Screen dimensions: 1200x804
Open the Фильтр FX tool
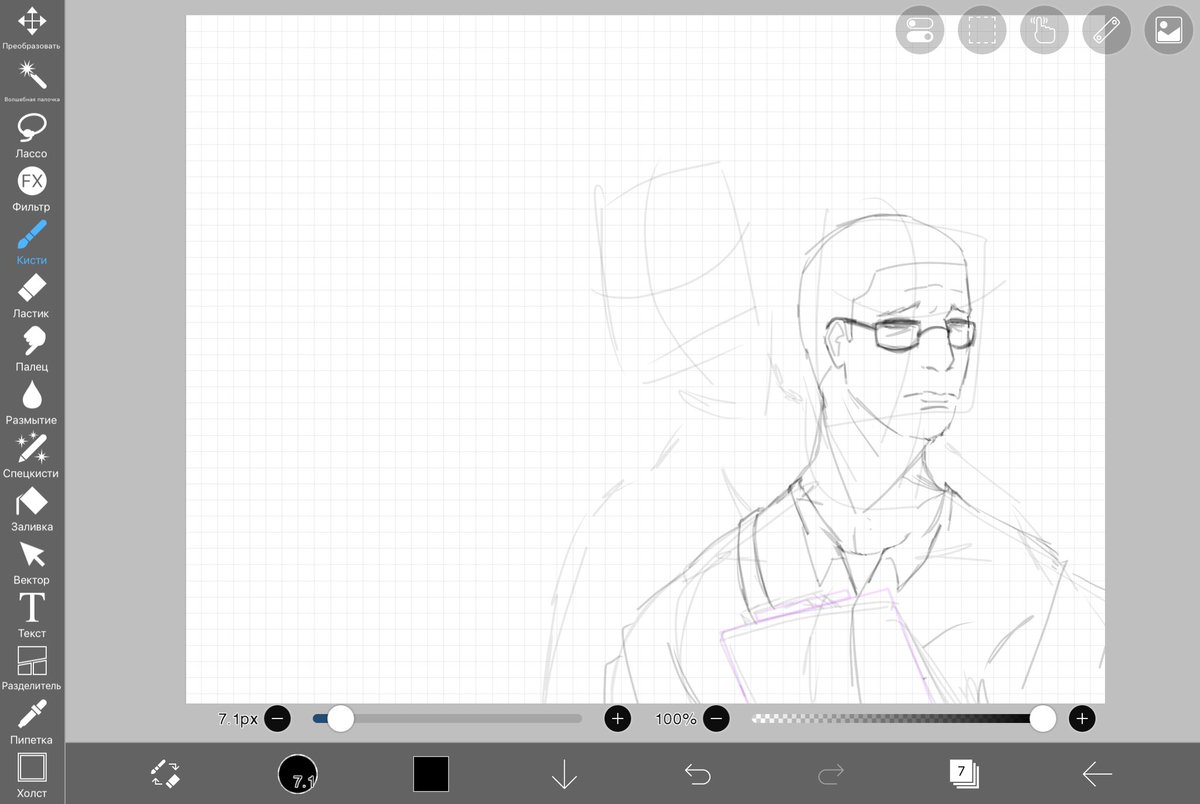(x=32, y=188)
